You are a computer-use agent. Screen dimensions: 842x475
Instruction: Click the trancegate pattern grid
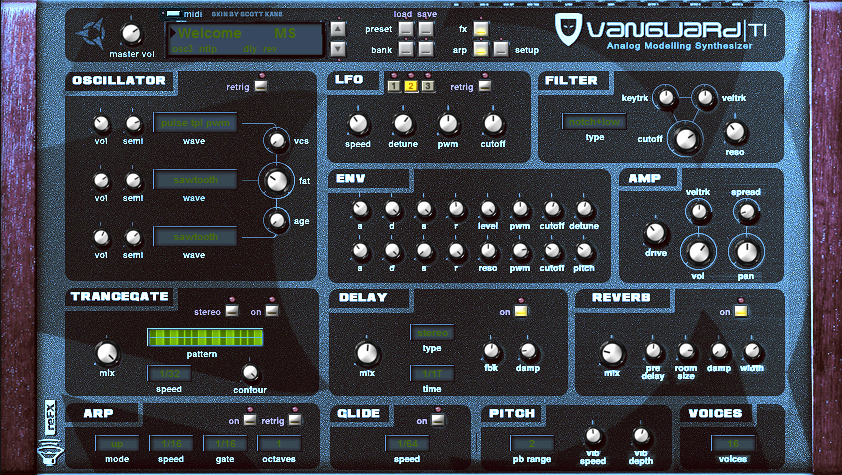[x=205, y=338]
